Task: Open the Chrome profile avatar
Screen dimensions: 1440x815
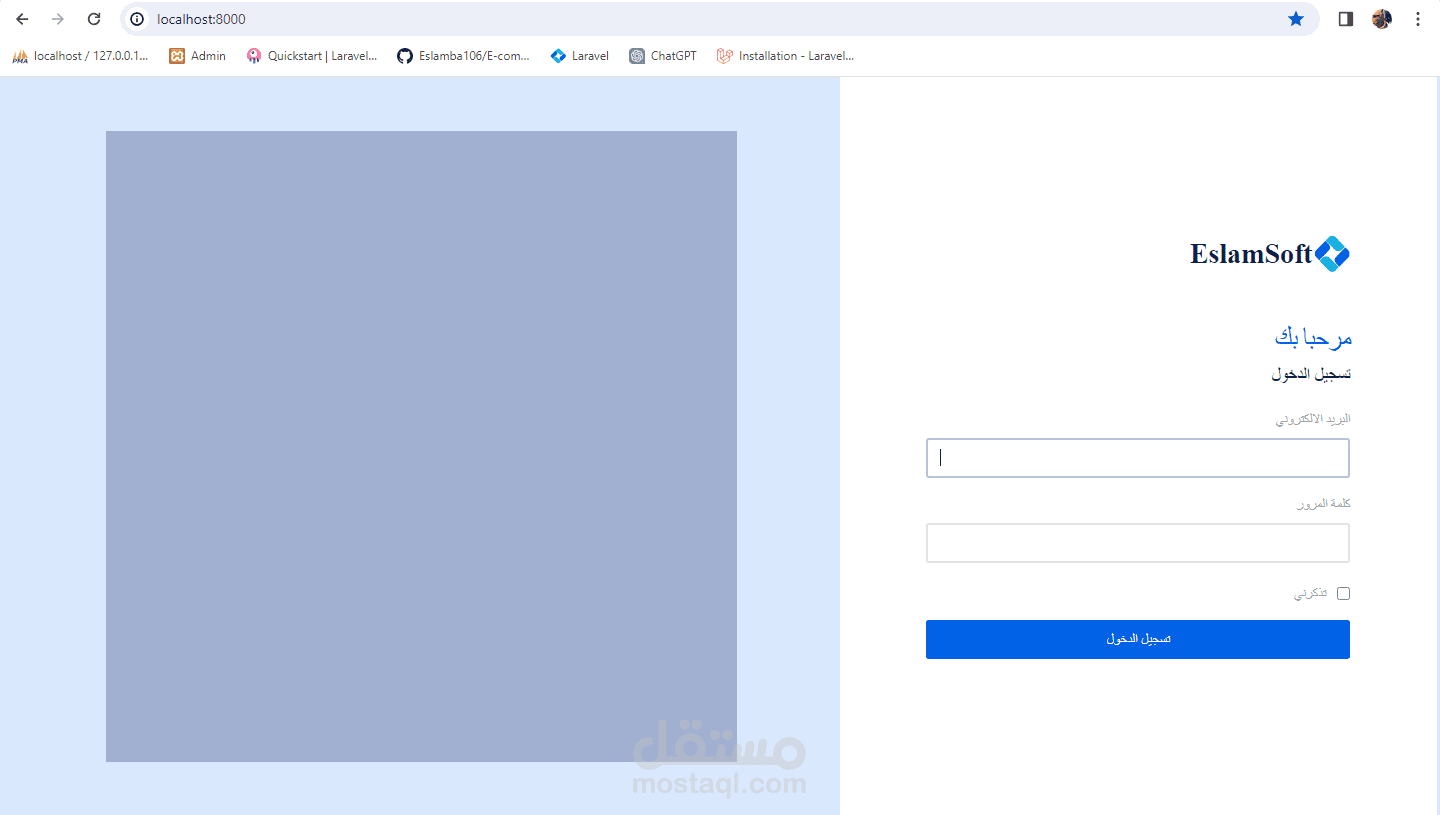Action: click(x=1382, y=19)
